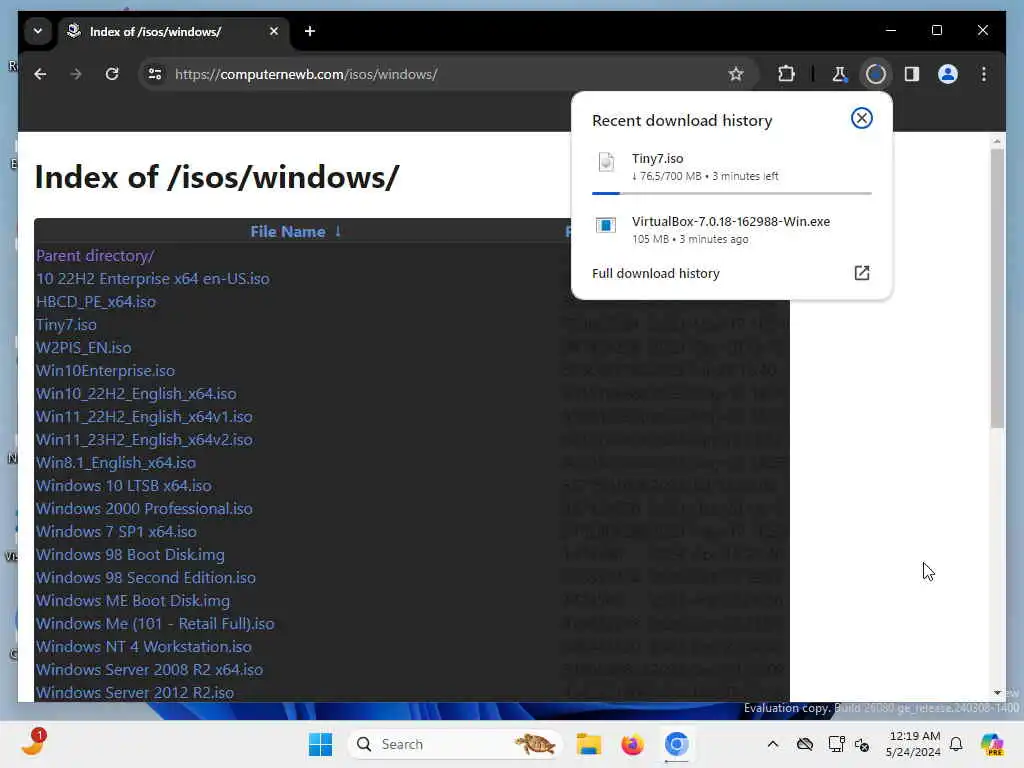
Task: Reload the current page
Action: pyautogui.click(x=112, y=74)
